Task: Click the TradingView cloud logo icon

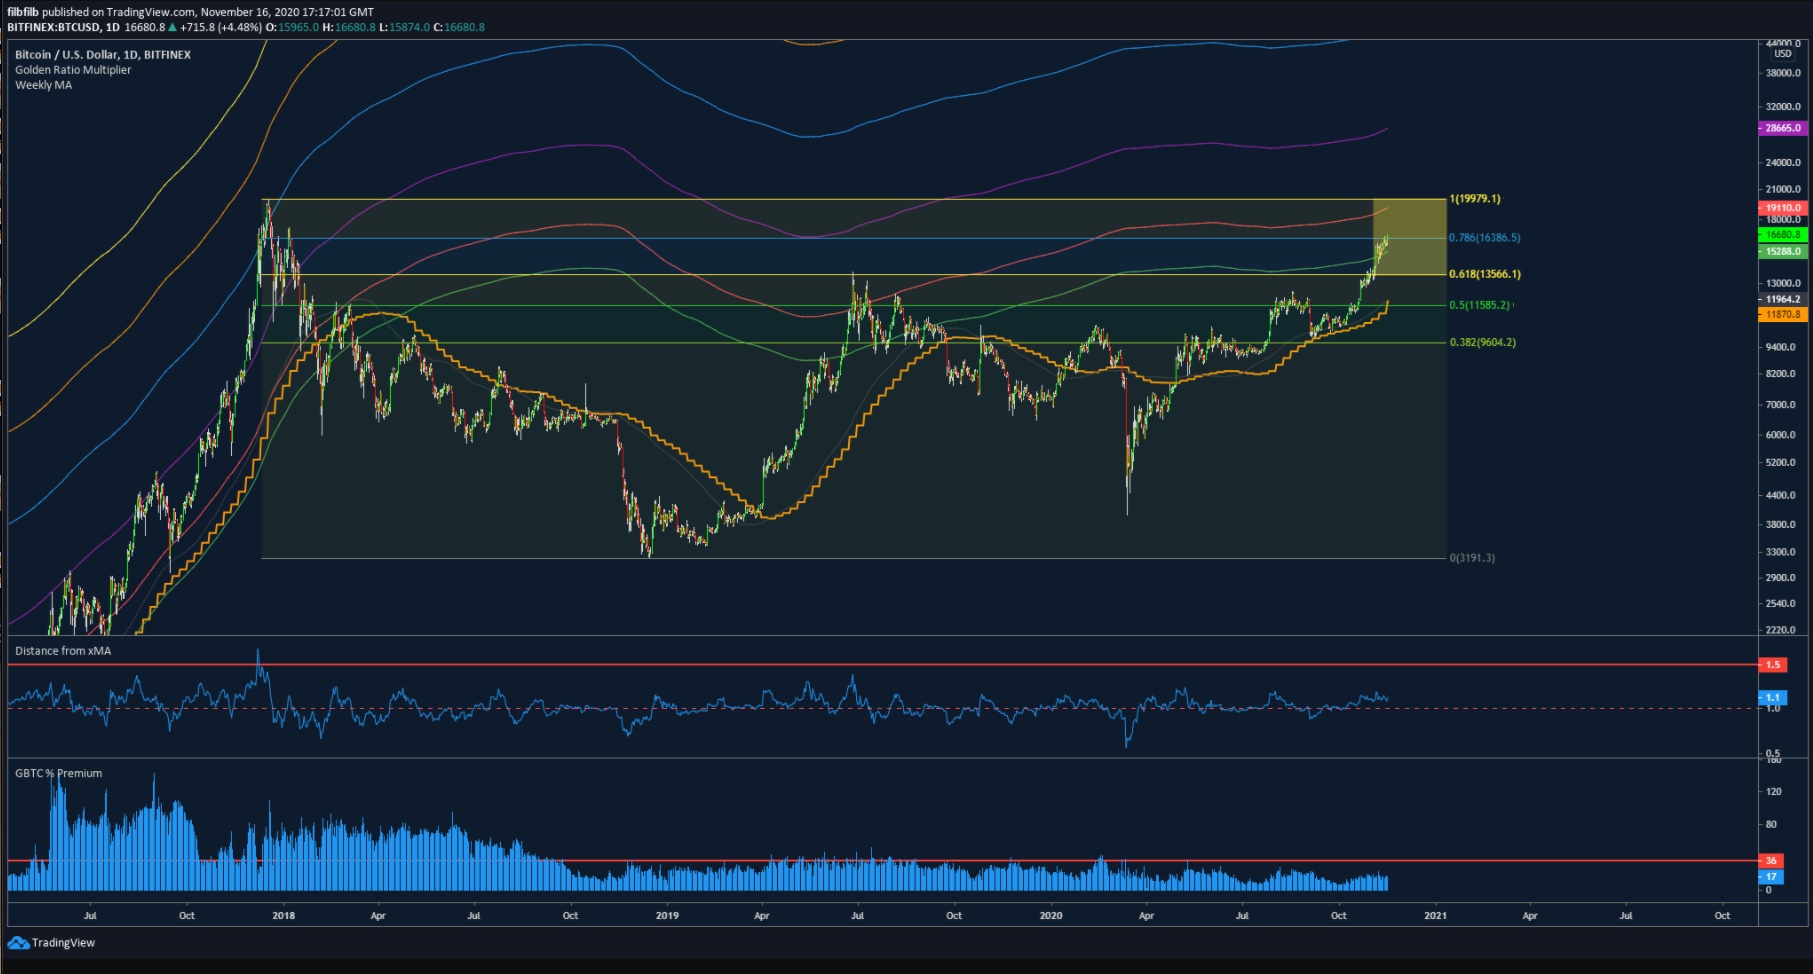Action: tap(18, 943)
